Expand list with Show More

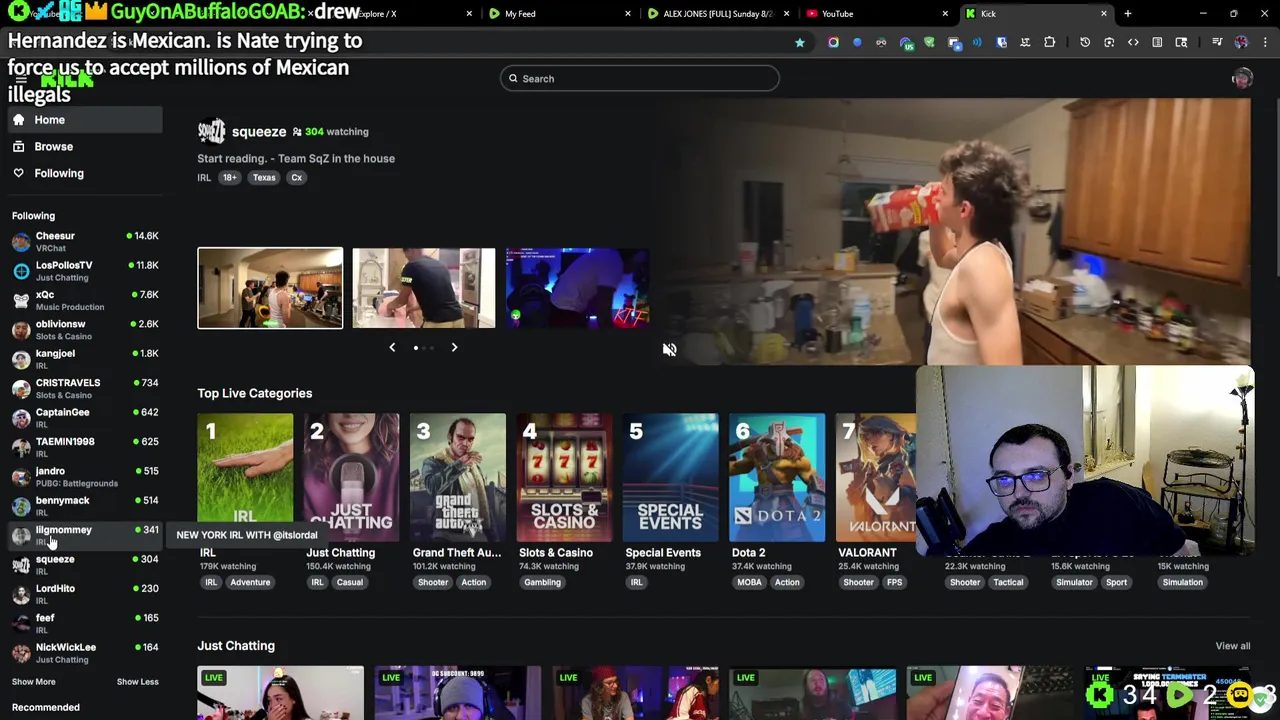(34, 682)
